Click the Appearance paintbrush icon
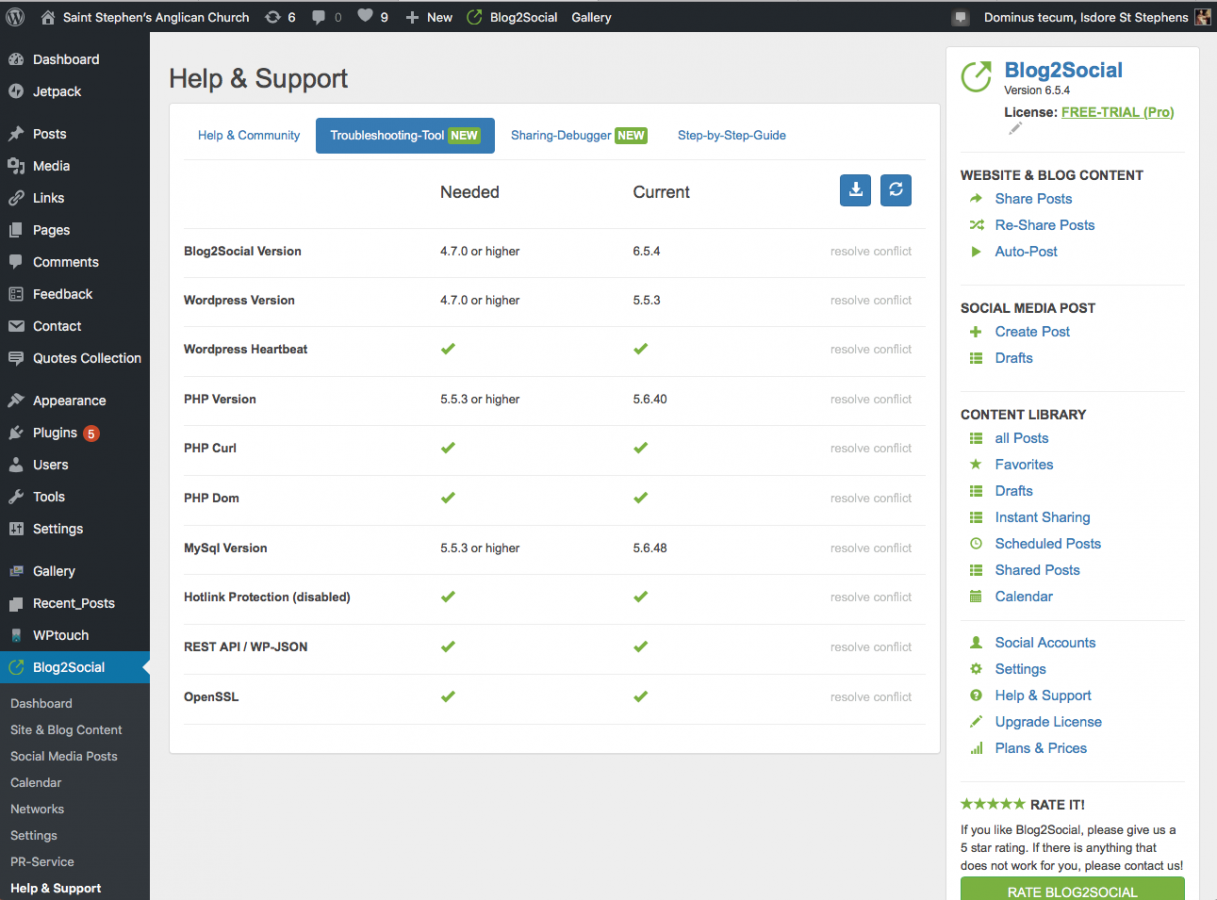Screen dimensions: 1217x900 tap(16, 401)
